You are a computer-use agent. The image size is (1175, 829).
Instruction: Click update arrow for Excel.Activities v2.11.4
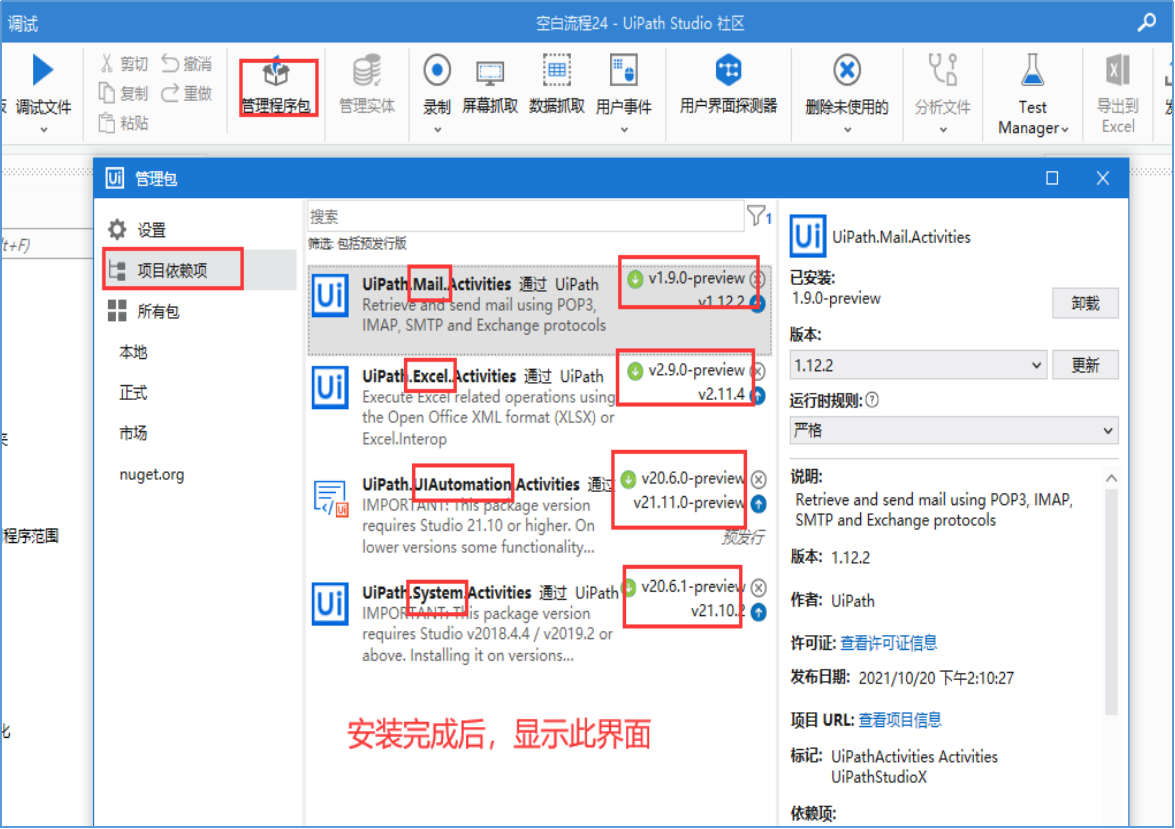(x=758, y=395)
